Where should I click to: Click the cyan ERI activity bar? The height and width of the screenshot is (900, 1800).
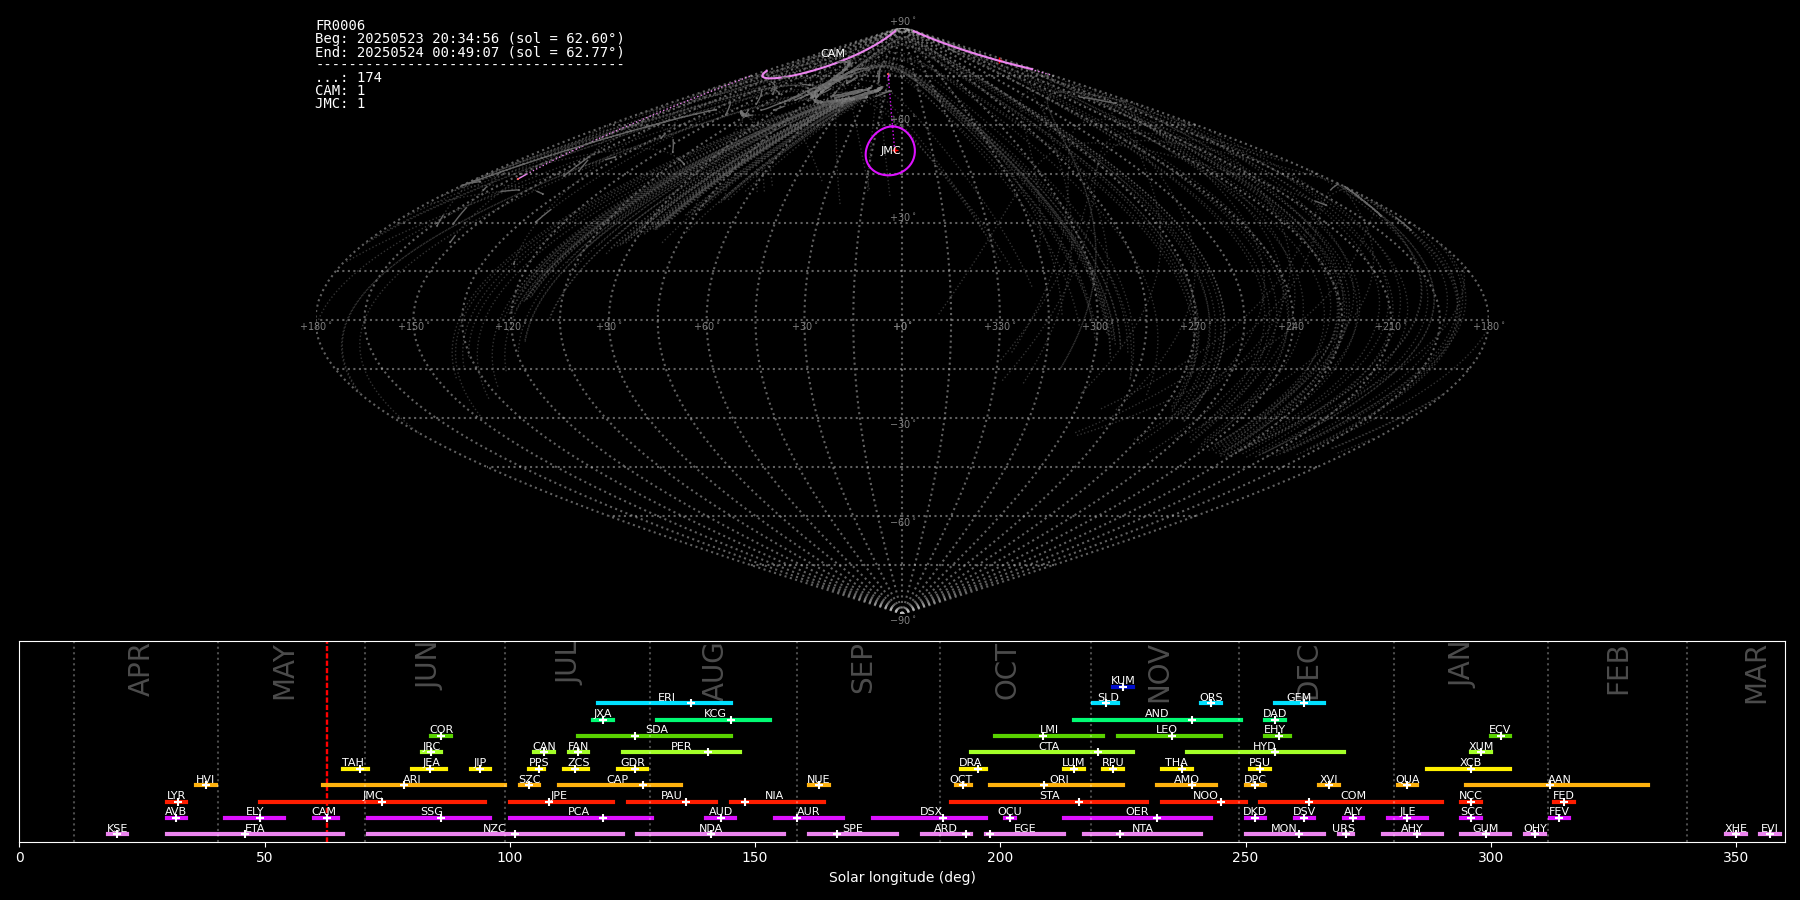coord(664,703)
